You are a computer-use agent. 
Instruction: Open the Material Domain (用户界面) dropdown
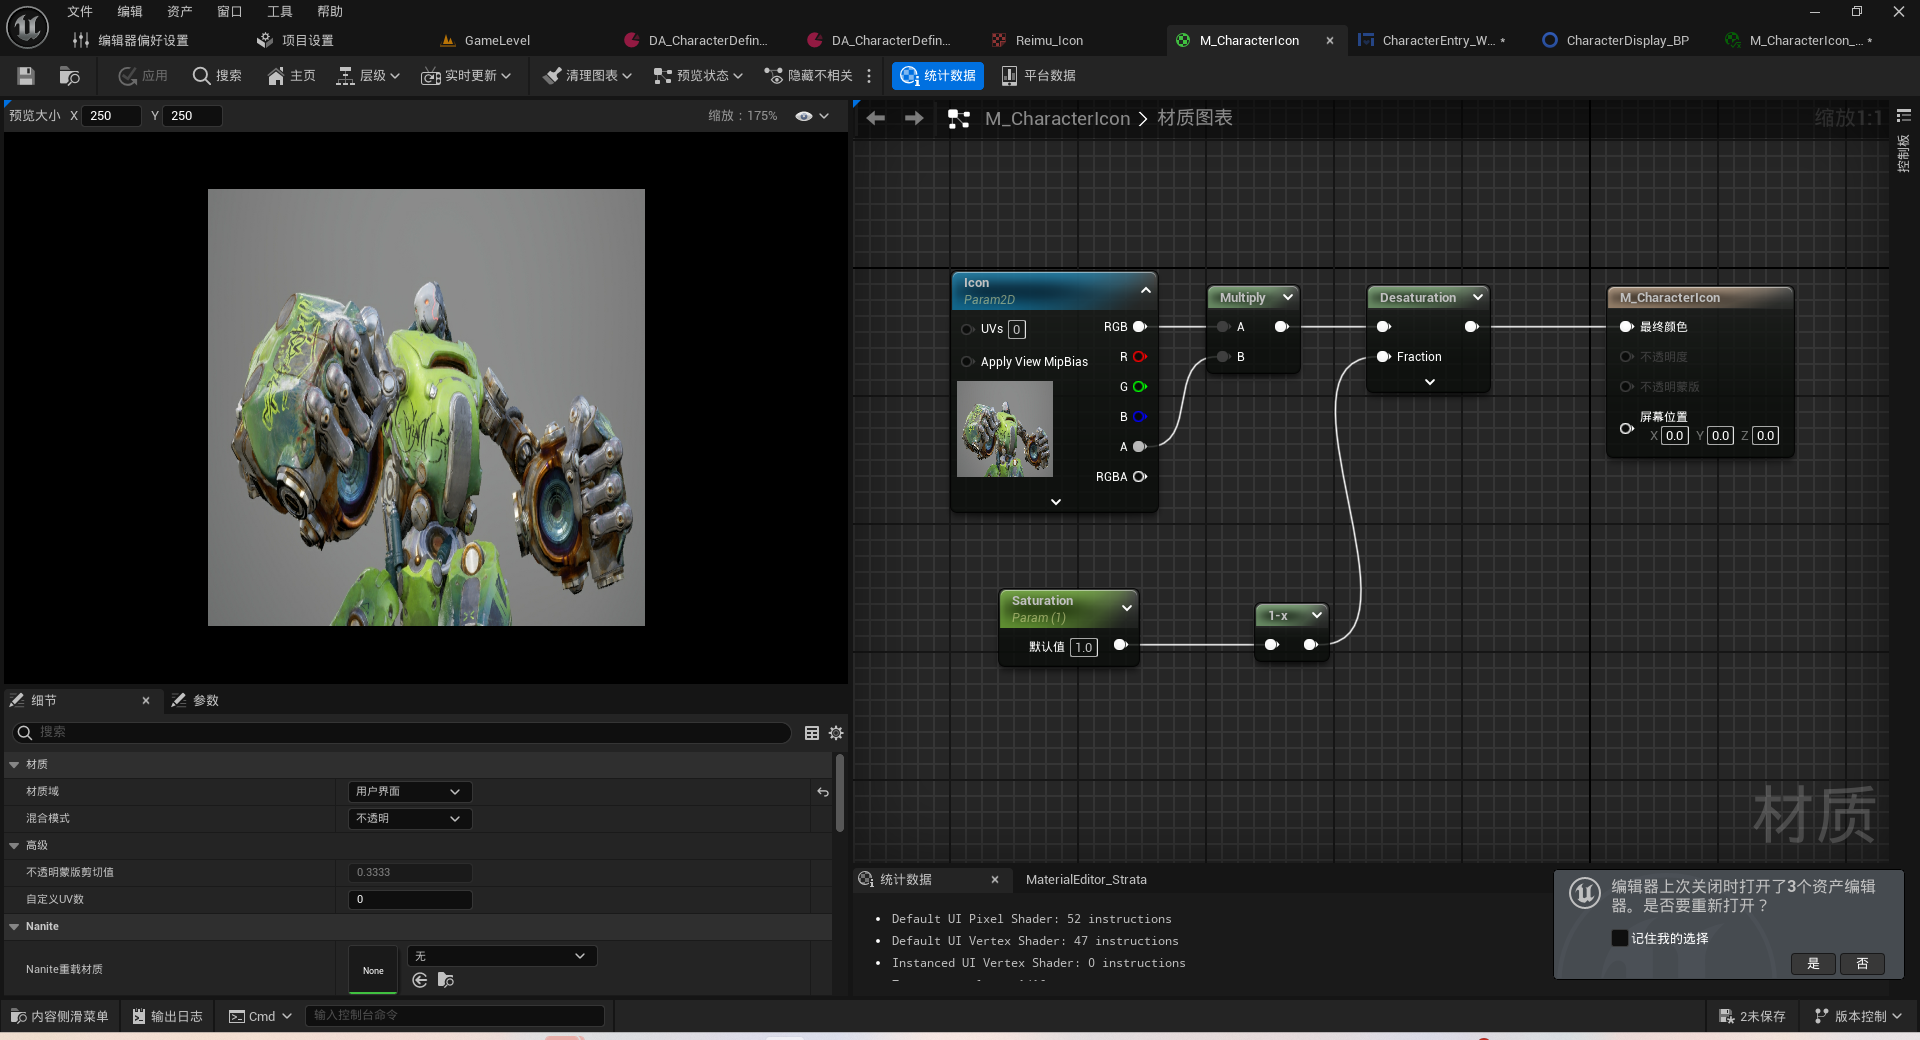(x=409, y=792)
